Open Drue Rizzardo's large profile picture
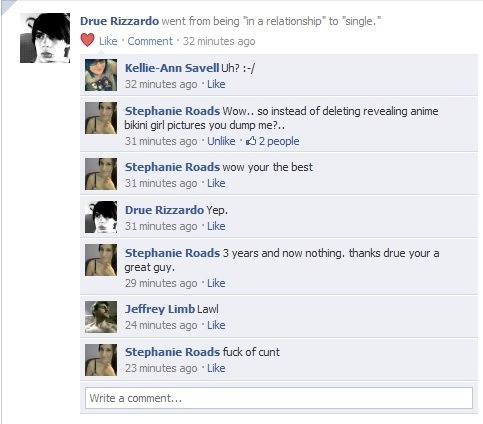Image resolution: width=483 pixels, height=424 pixels. tap(45, 38)
